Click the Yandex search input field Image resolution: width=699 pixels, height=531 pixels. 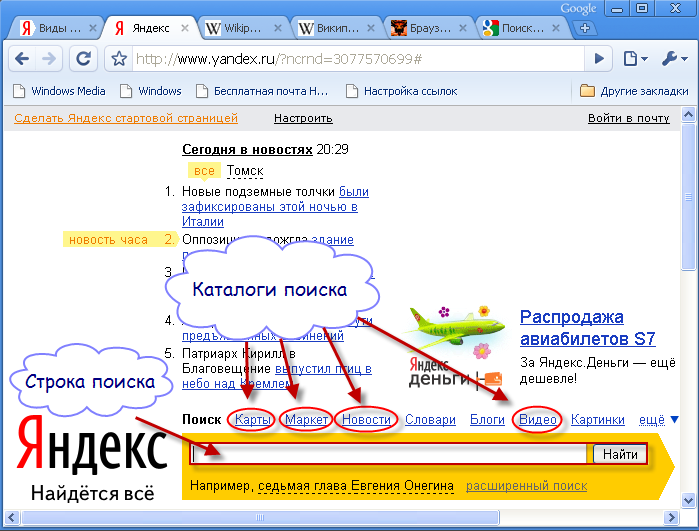coord(389,454)
